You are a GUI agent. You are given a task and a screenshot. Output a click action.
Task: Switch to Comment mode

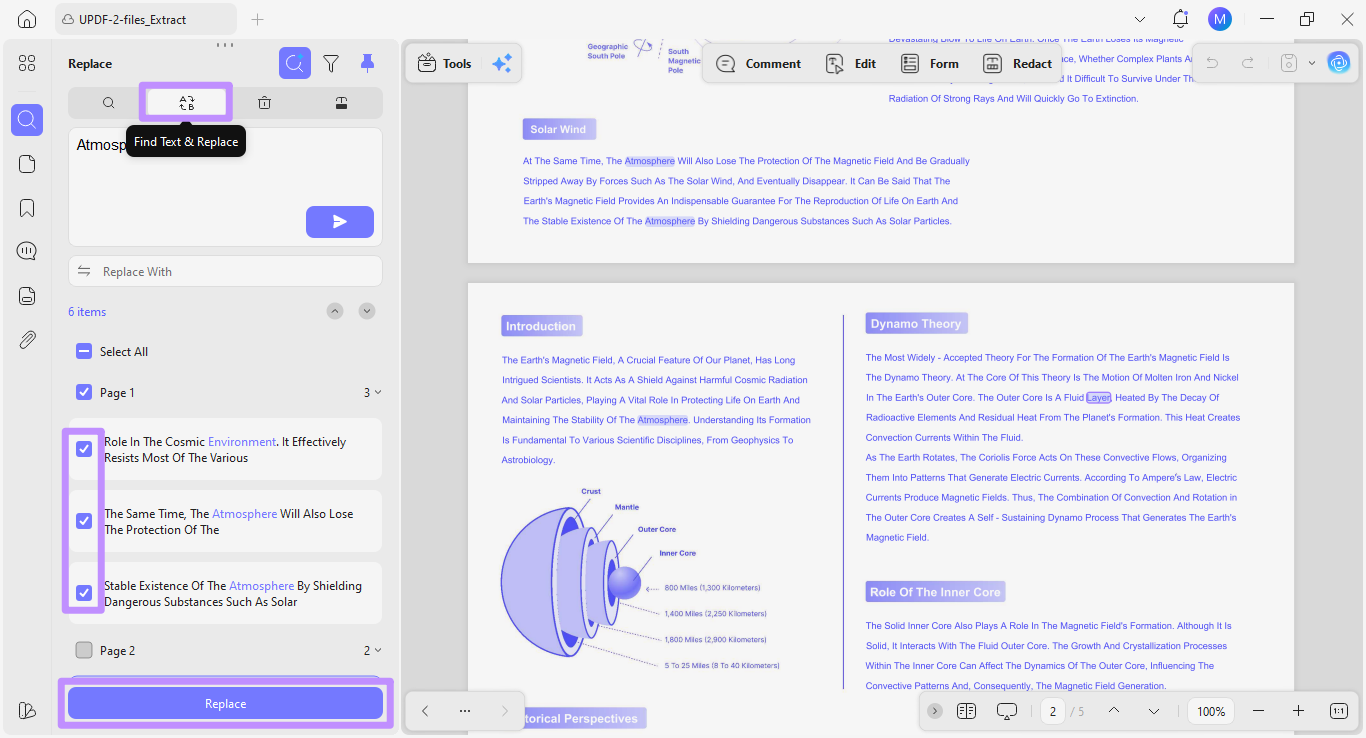(x=759, y=63)
